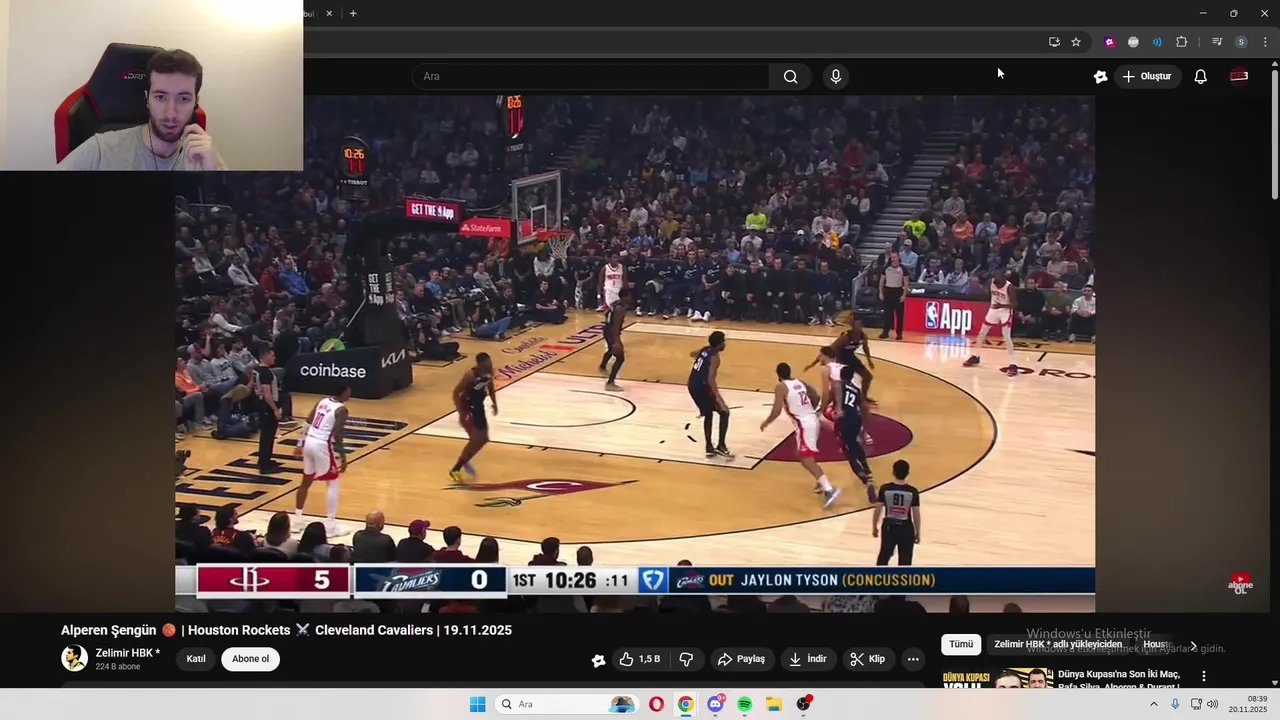The image size is (1280, 720).
Task: Open Spotify from the taskbar
Action: [744, 704]
